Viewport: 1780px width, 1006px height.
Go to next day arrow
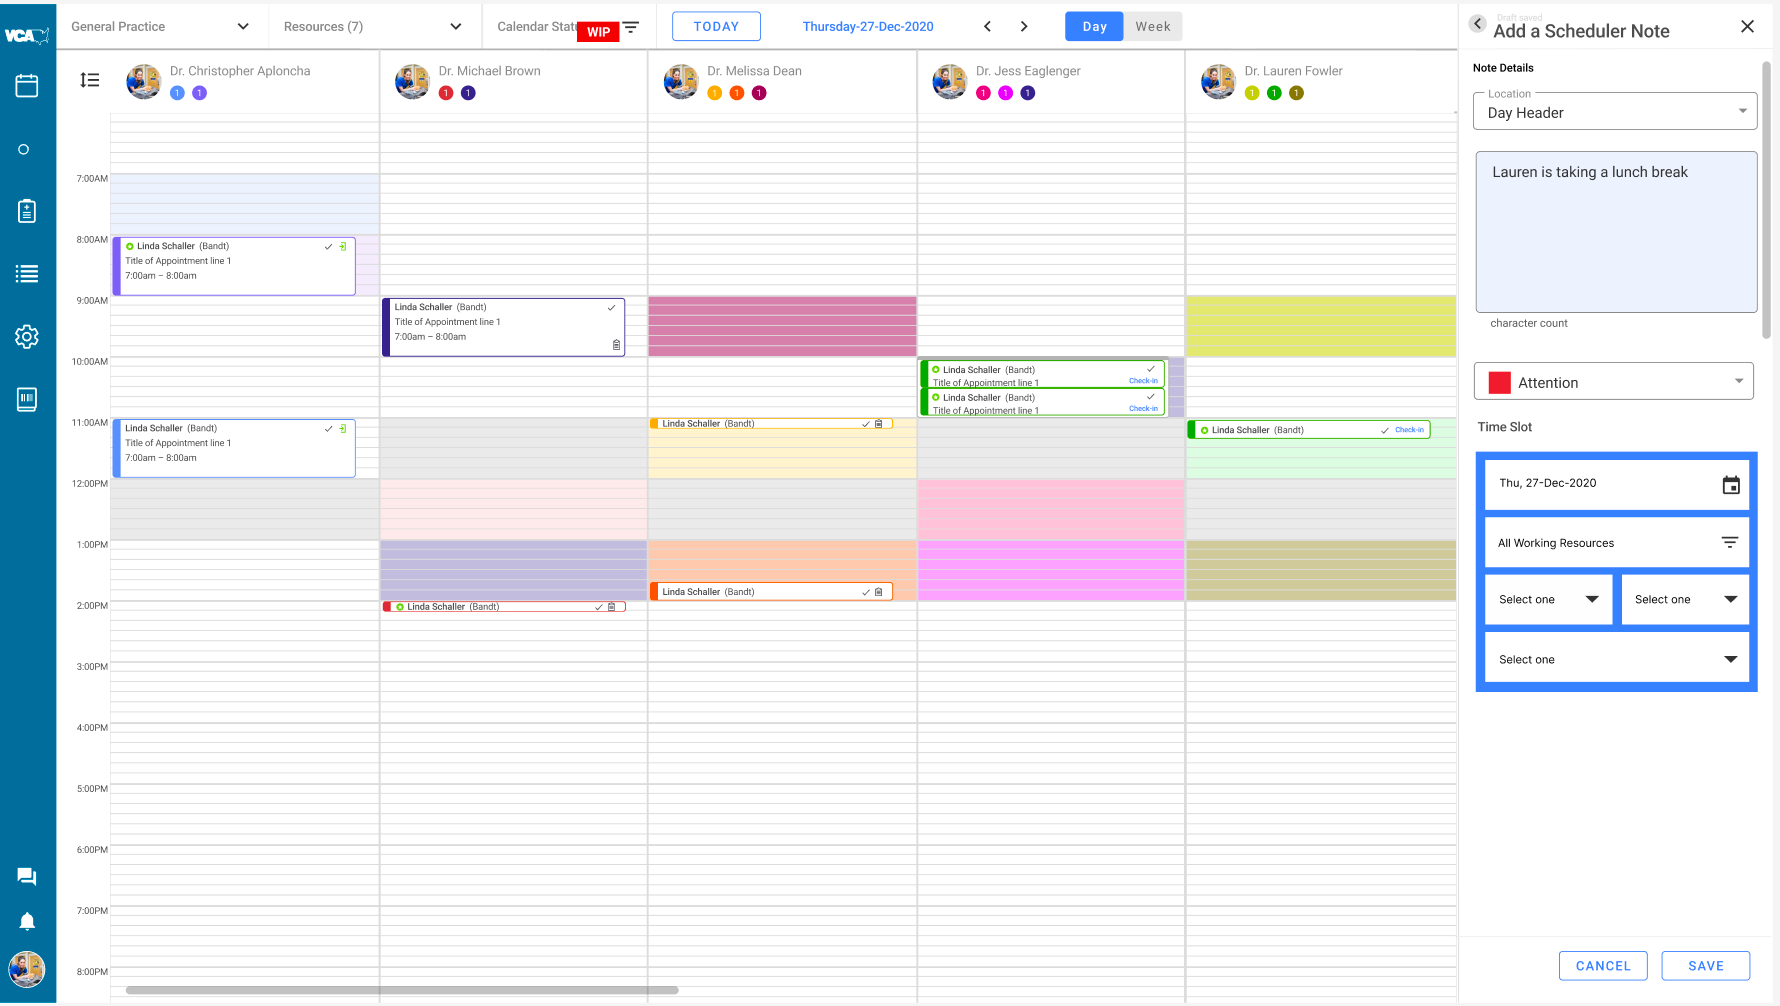1024,27
